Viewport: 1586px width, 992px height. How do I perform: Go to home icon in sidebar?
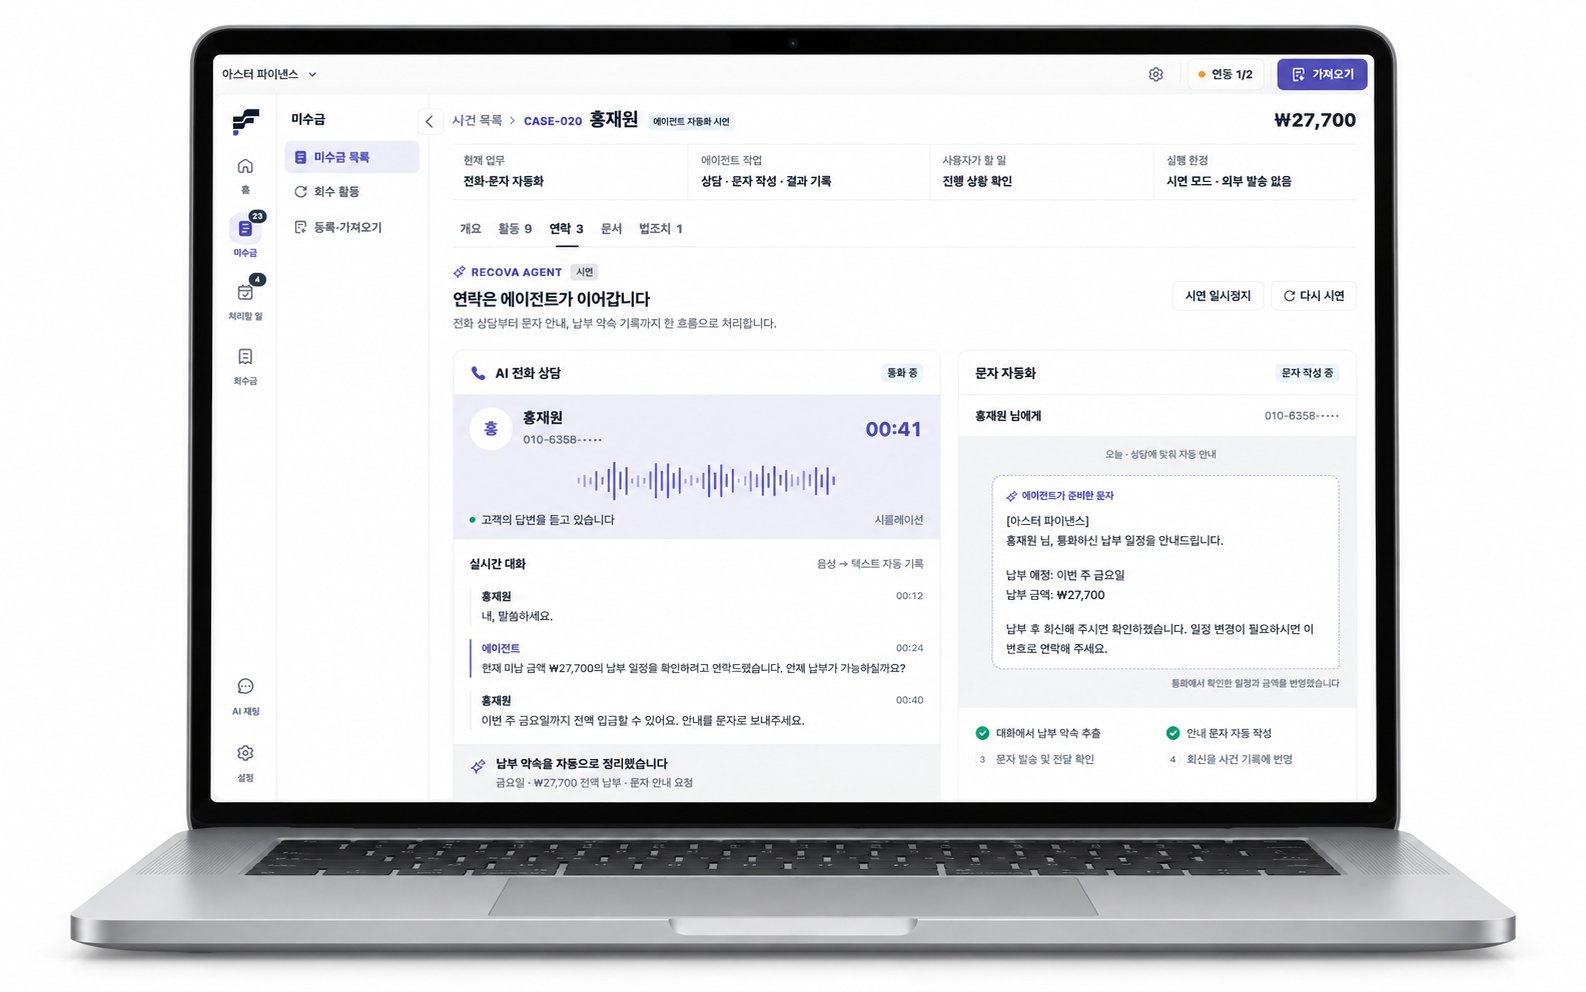coord(245,166)
